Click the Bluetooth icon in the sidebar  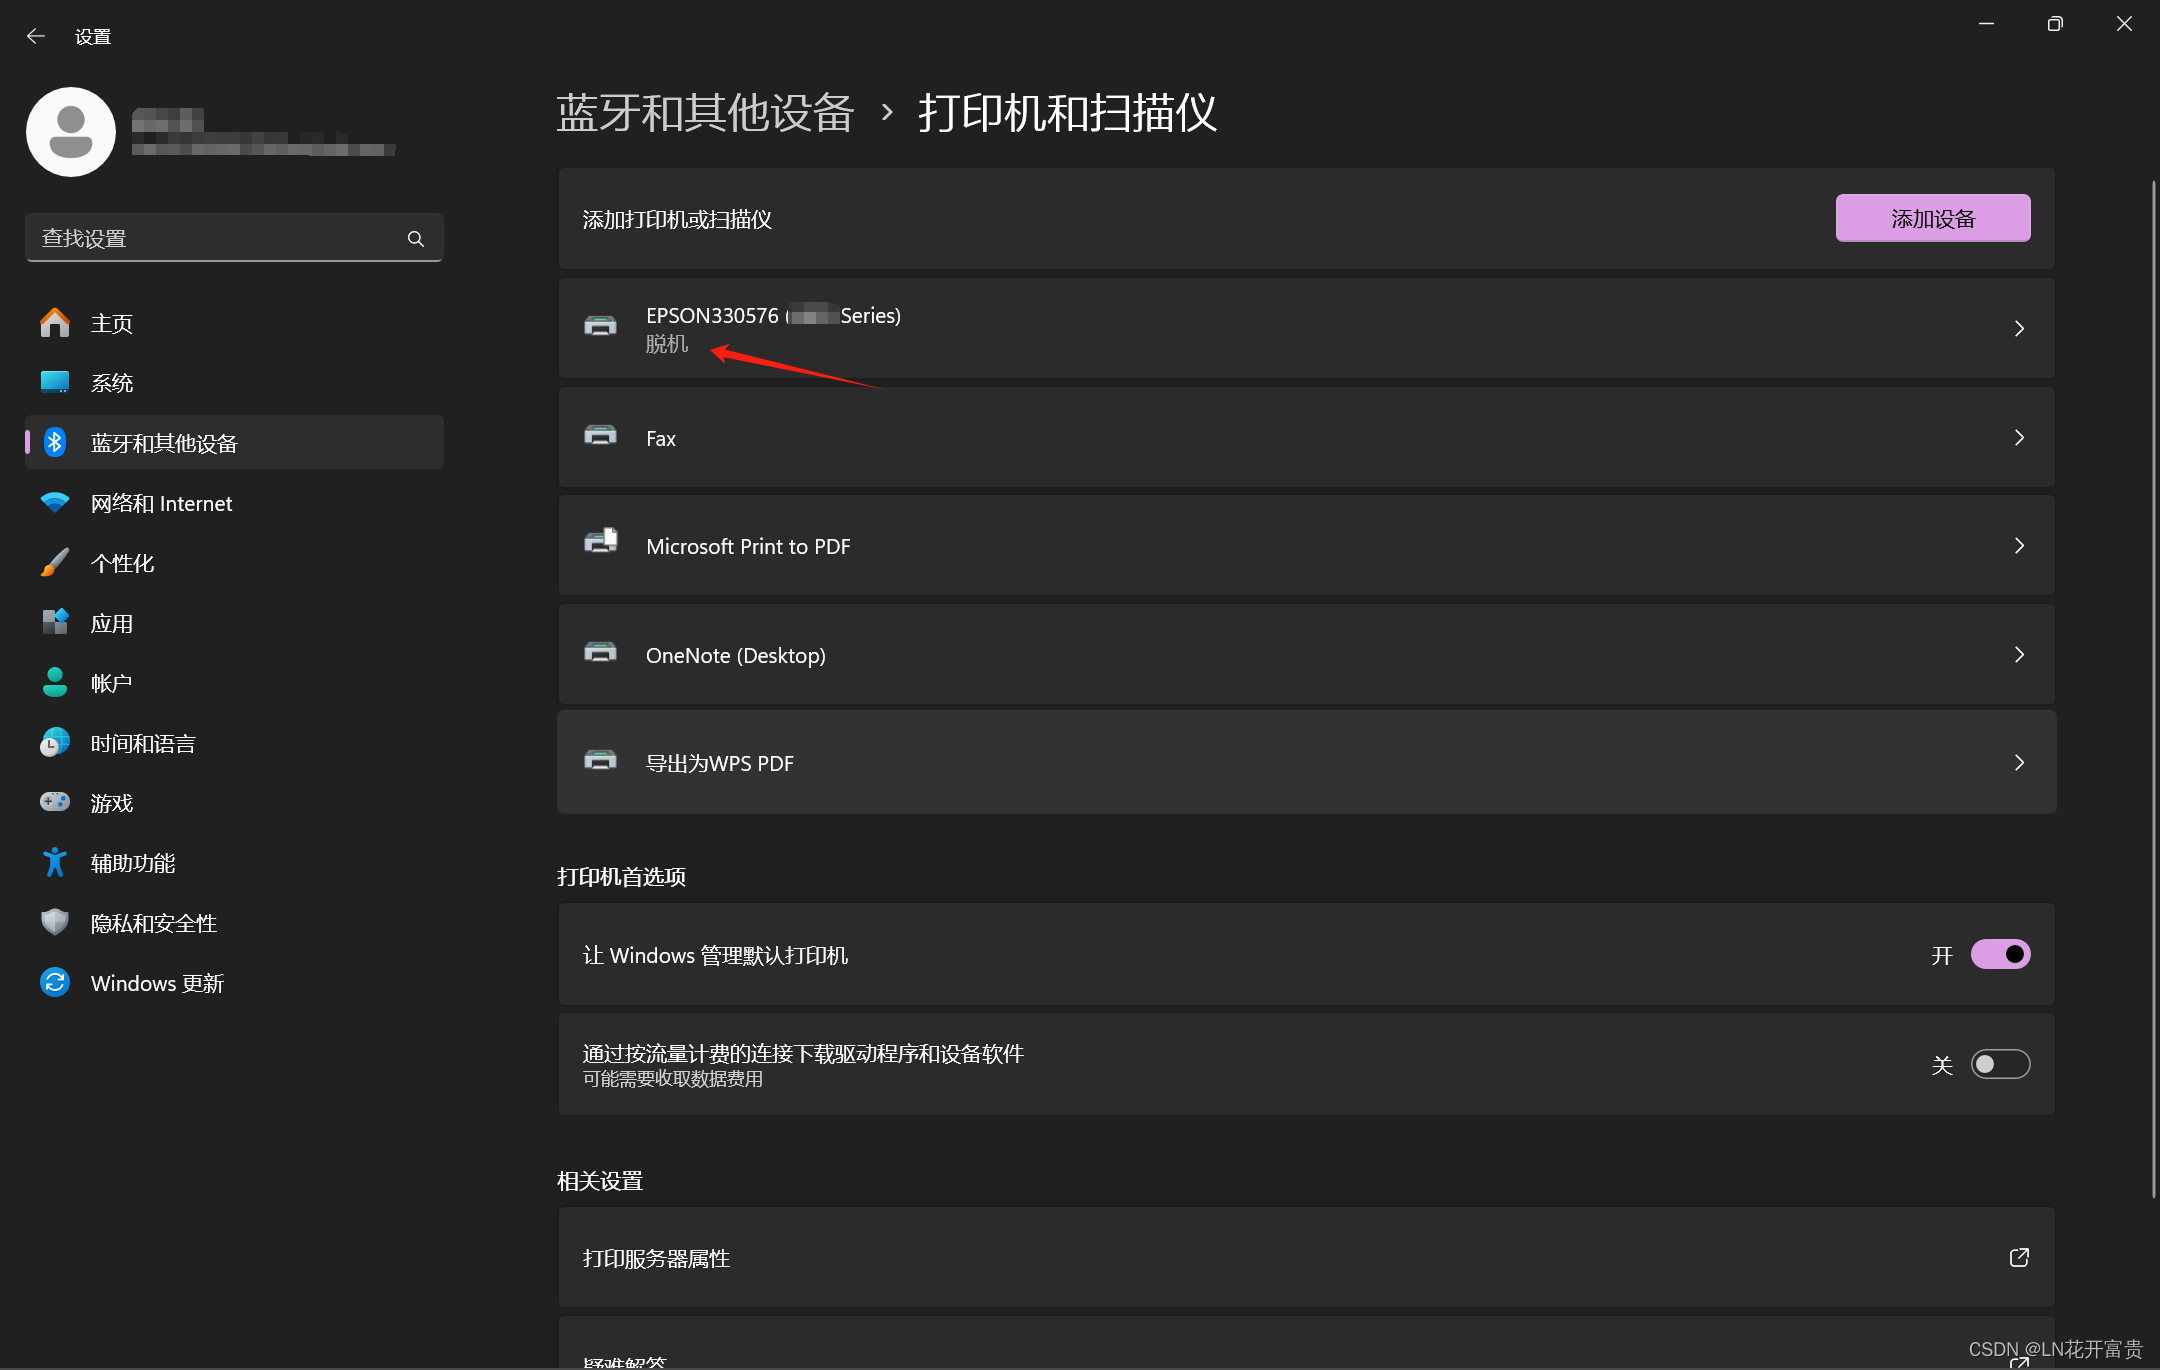point(55,442)
